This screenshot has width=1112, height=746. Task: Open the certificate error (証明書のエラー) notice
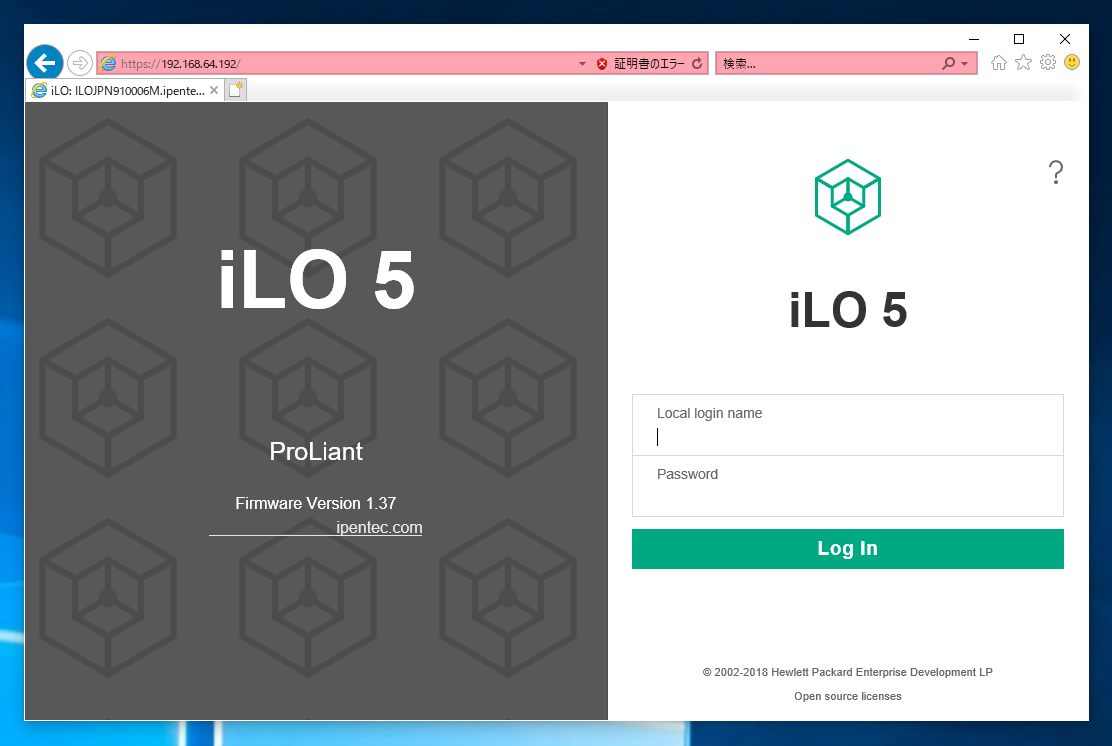pos(649,64)
